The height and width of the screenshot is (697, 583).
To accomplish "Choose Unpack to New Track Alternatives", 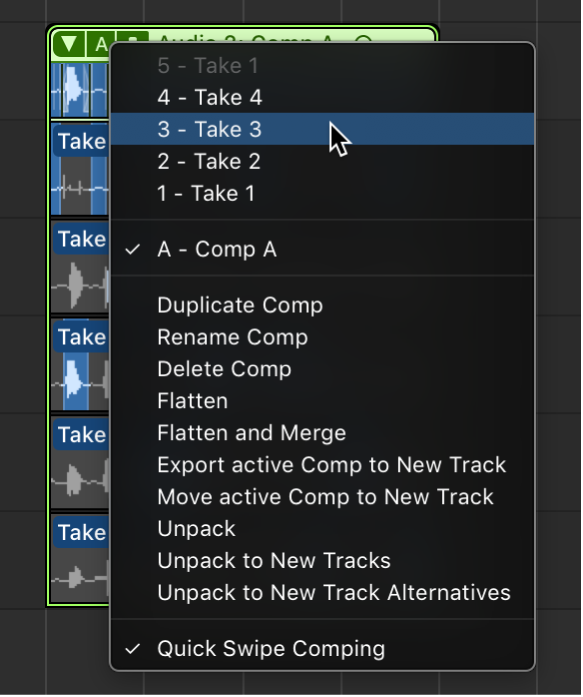I will pyautogui.click(x=323, y=593).
